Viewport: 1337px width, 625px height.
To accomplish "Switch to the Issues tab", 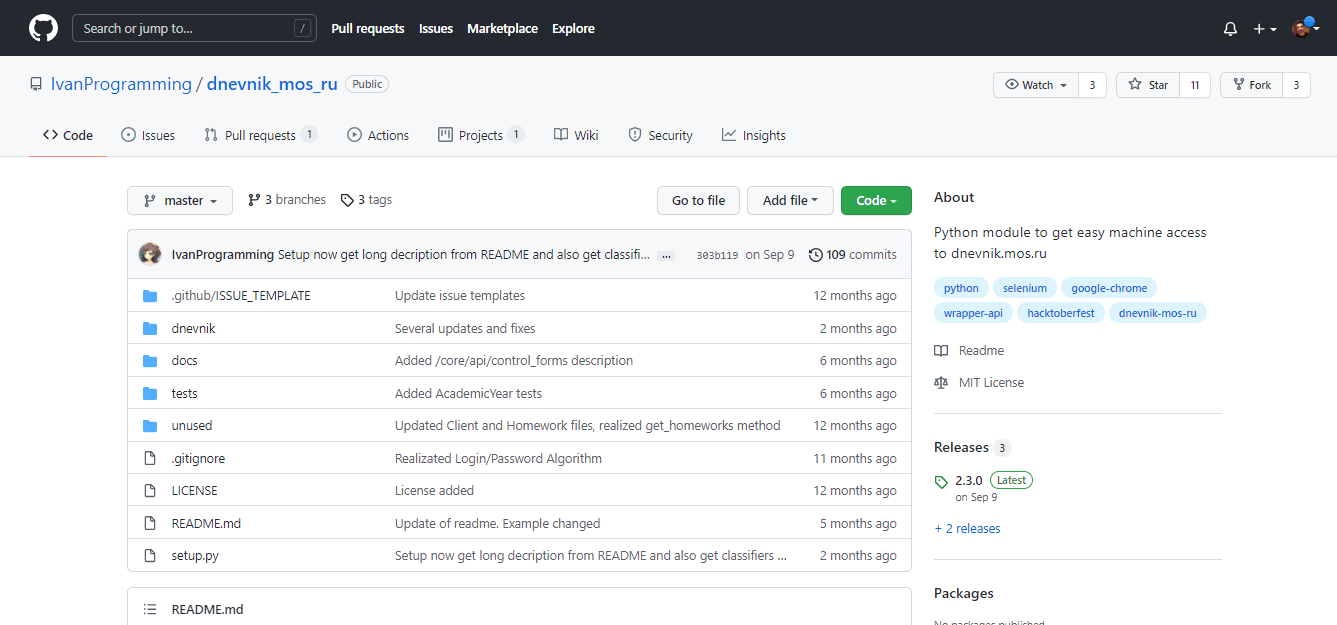I will pyautogui.click(x=148, y=135).
